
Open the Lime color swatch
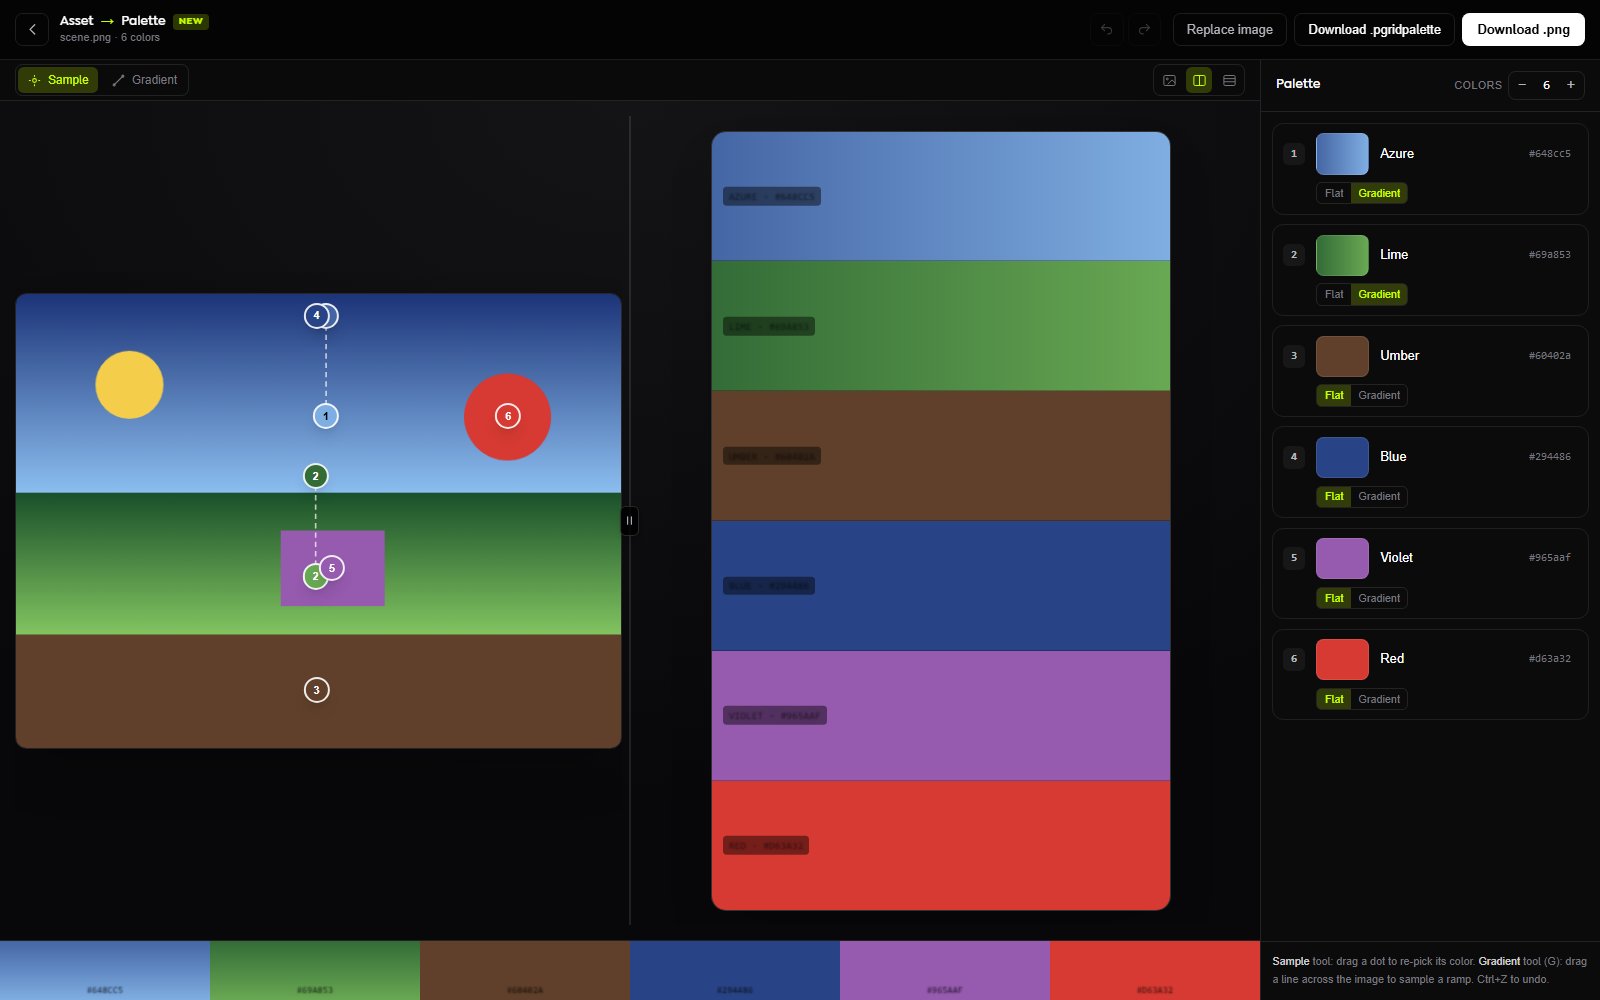(1342, 255)
